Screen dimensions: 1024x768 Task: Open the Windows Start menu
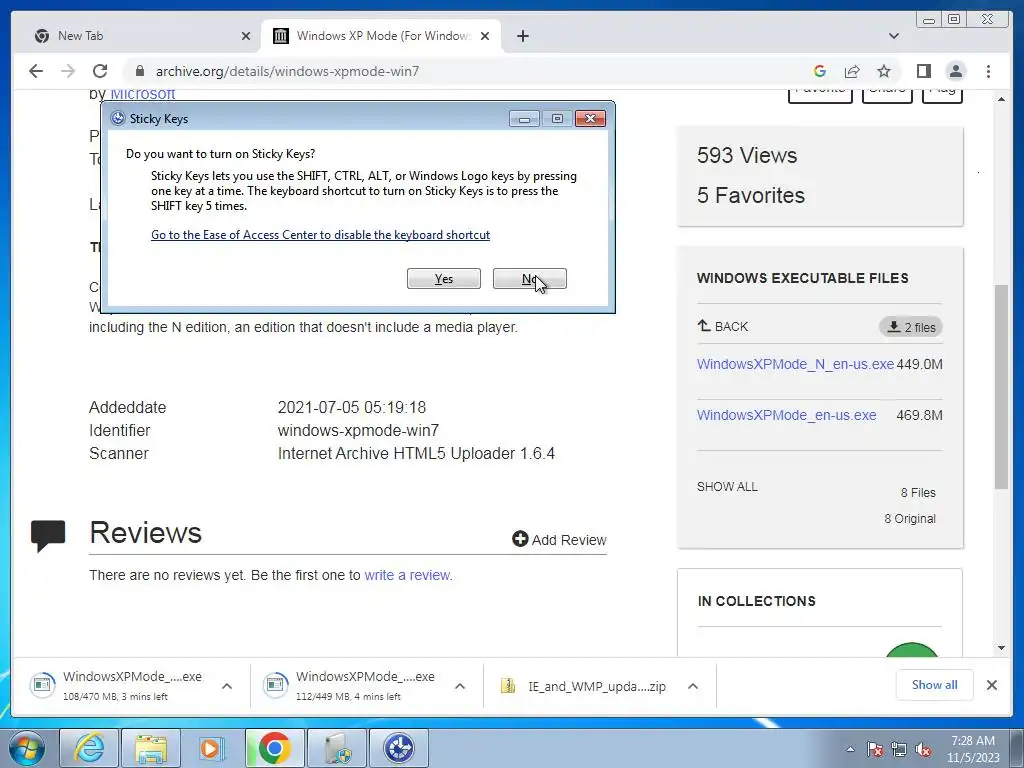click(x=27, y=748)
